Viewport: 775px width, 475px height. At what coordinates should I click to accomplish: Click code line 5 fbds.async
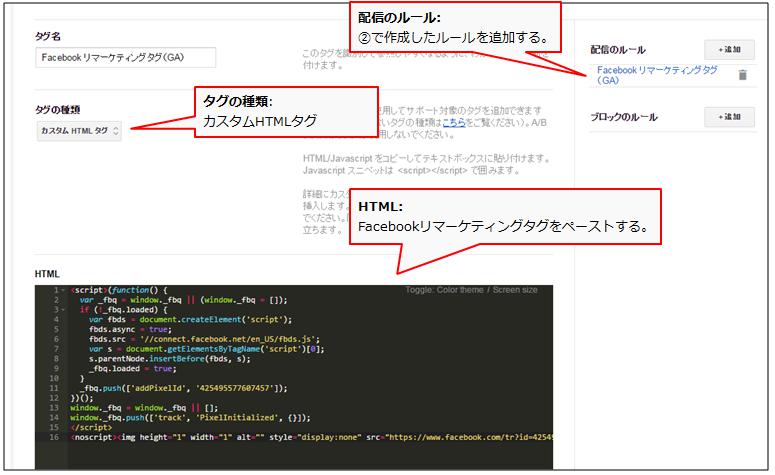[x=130, y=329]
